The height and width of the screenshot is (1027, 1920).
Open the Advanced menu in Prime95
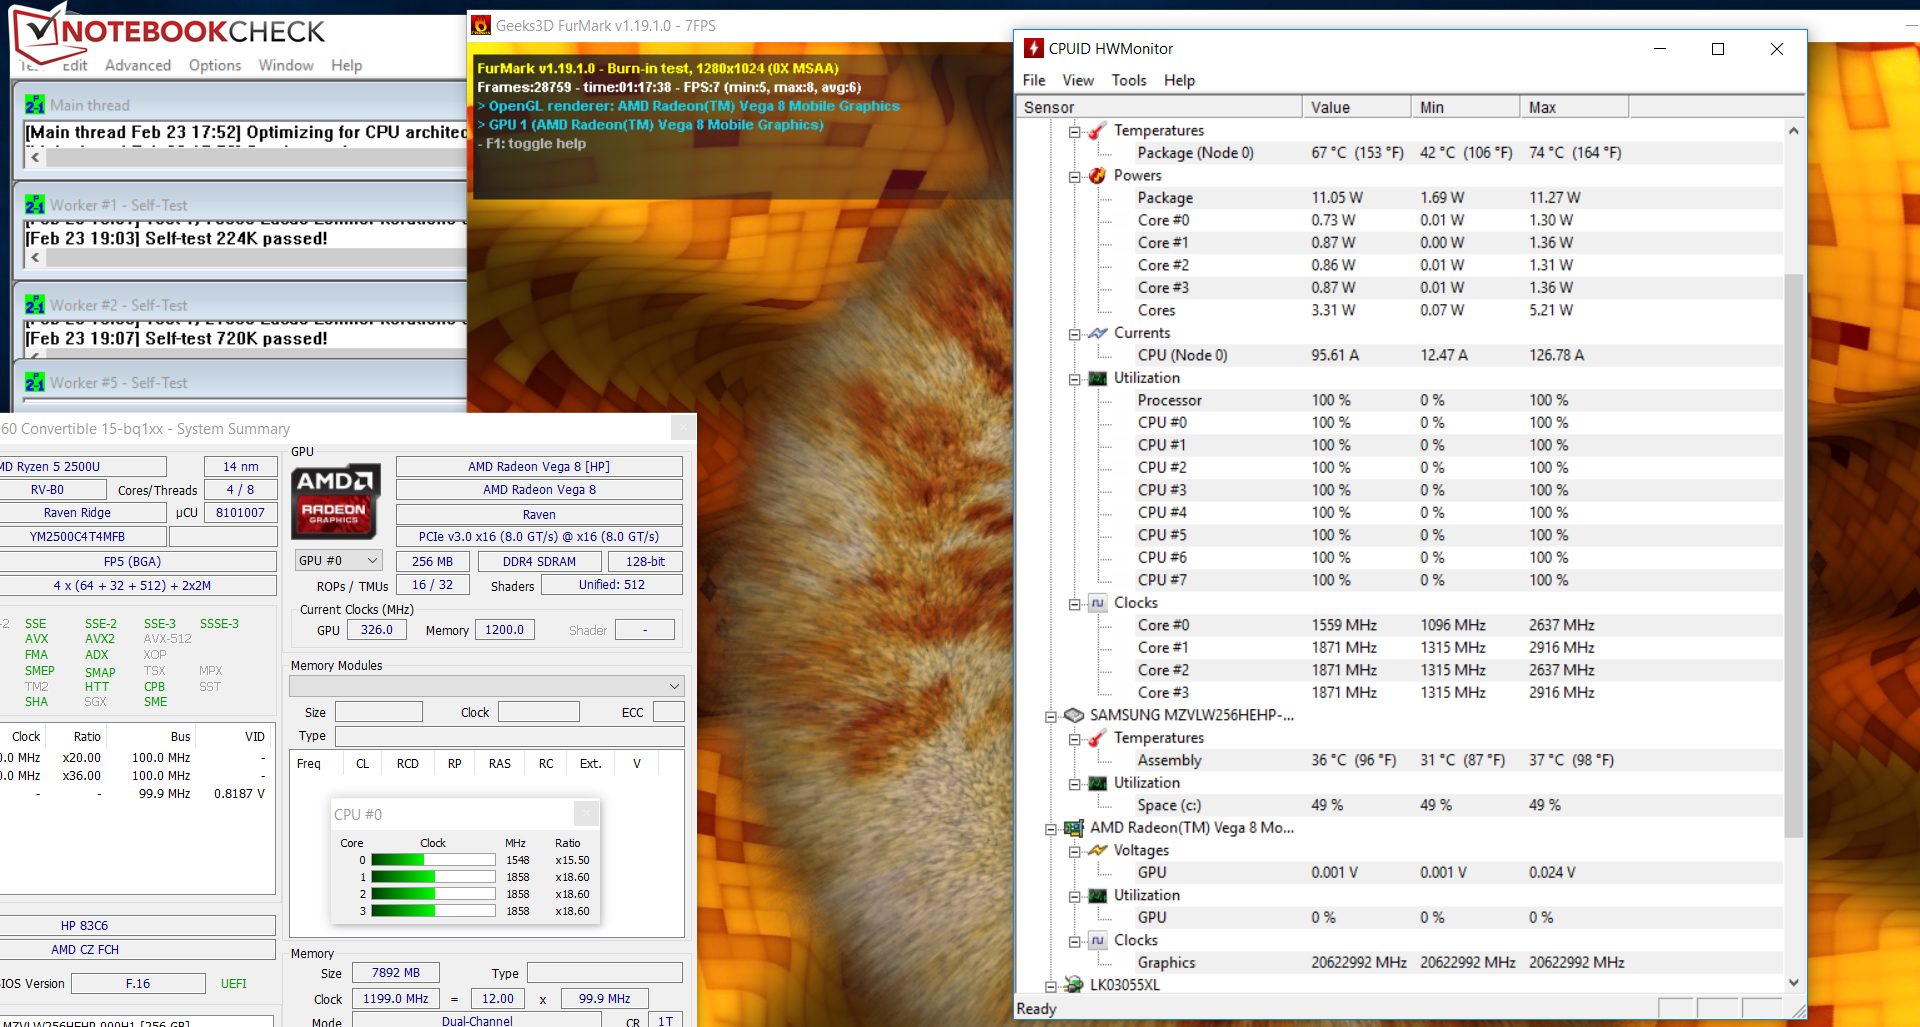(x=138, y=65)
